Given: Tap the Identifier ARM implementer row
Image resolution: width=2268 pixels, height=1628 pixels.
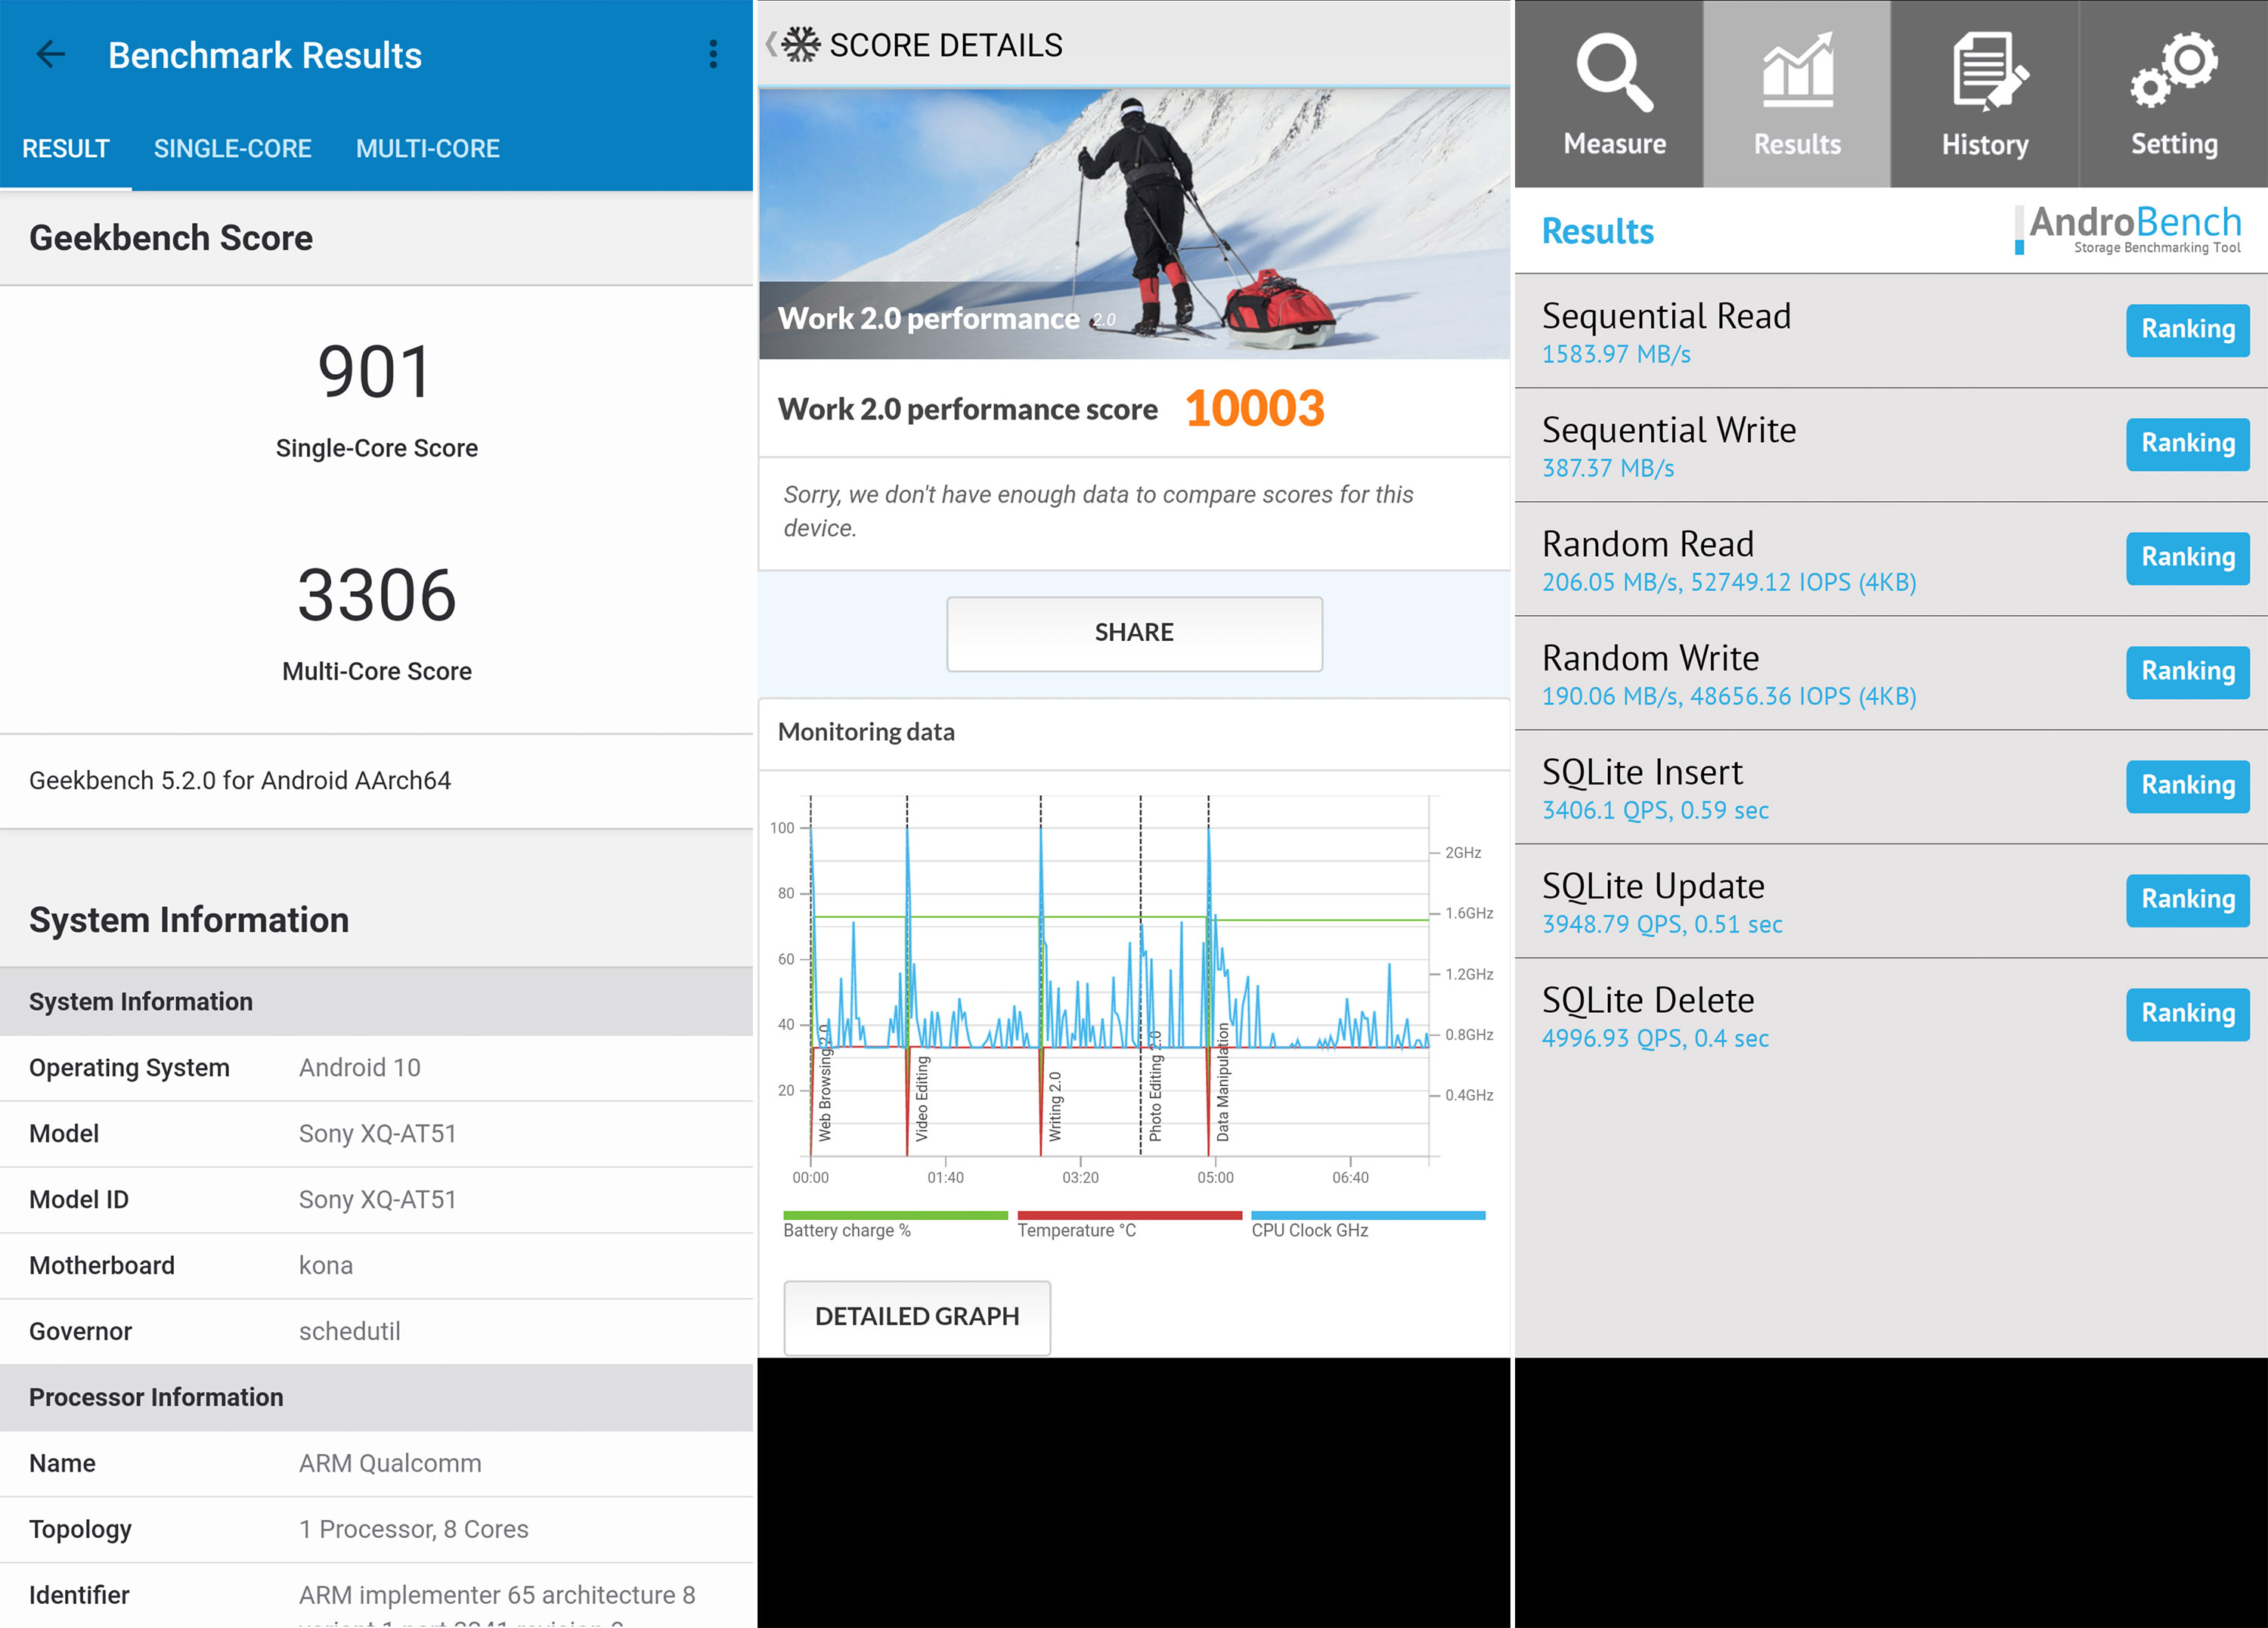Looking at the screenshot, I should (x=376, y=1596).
